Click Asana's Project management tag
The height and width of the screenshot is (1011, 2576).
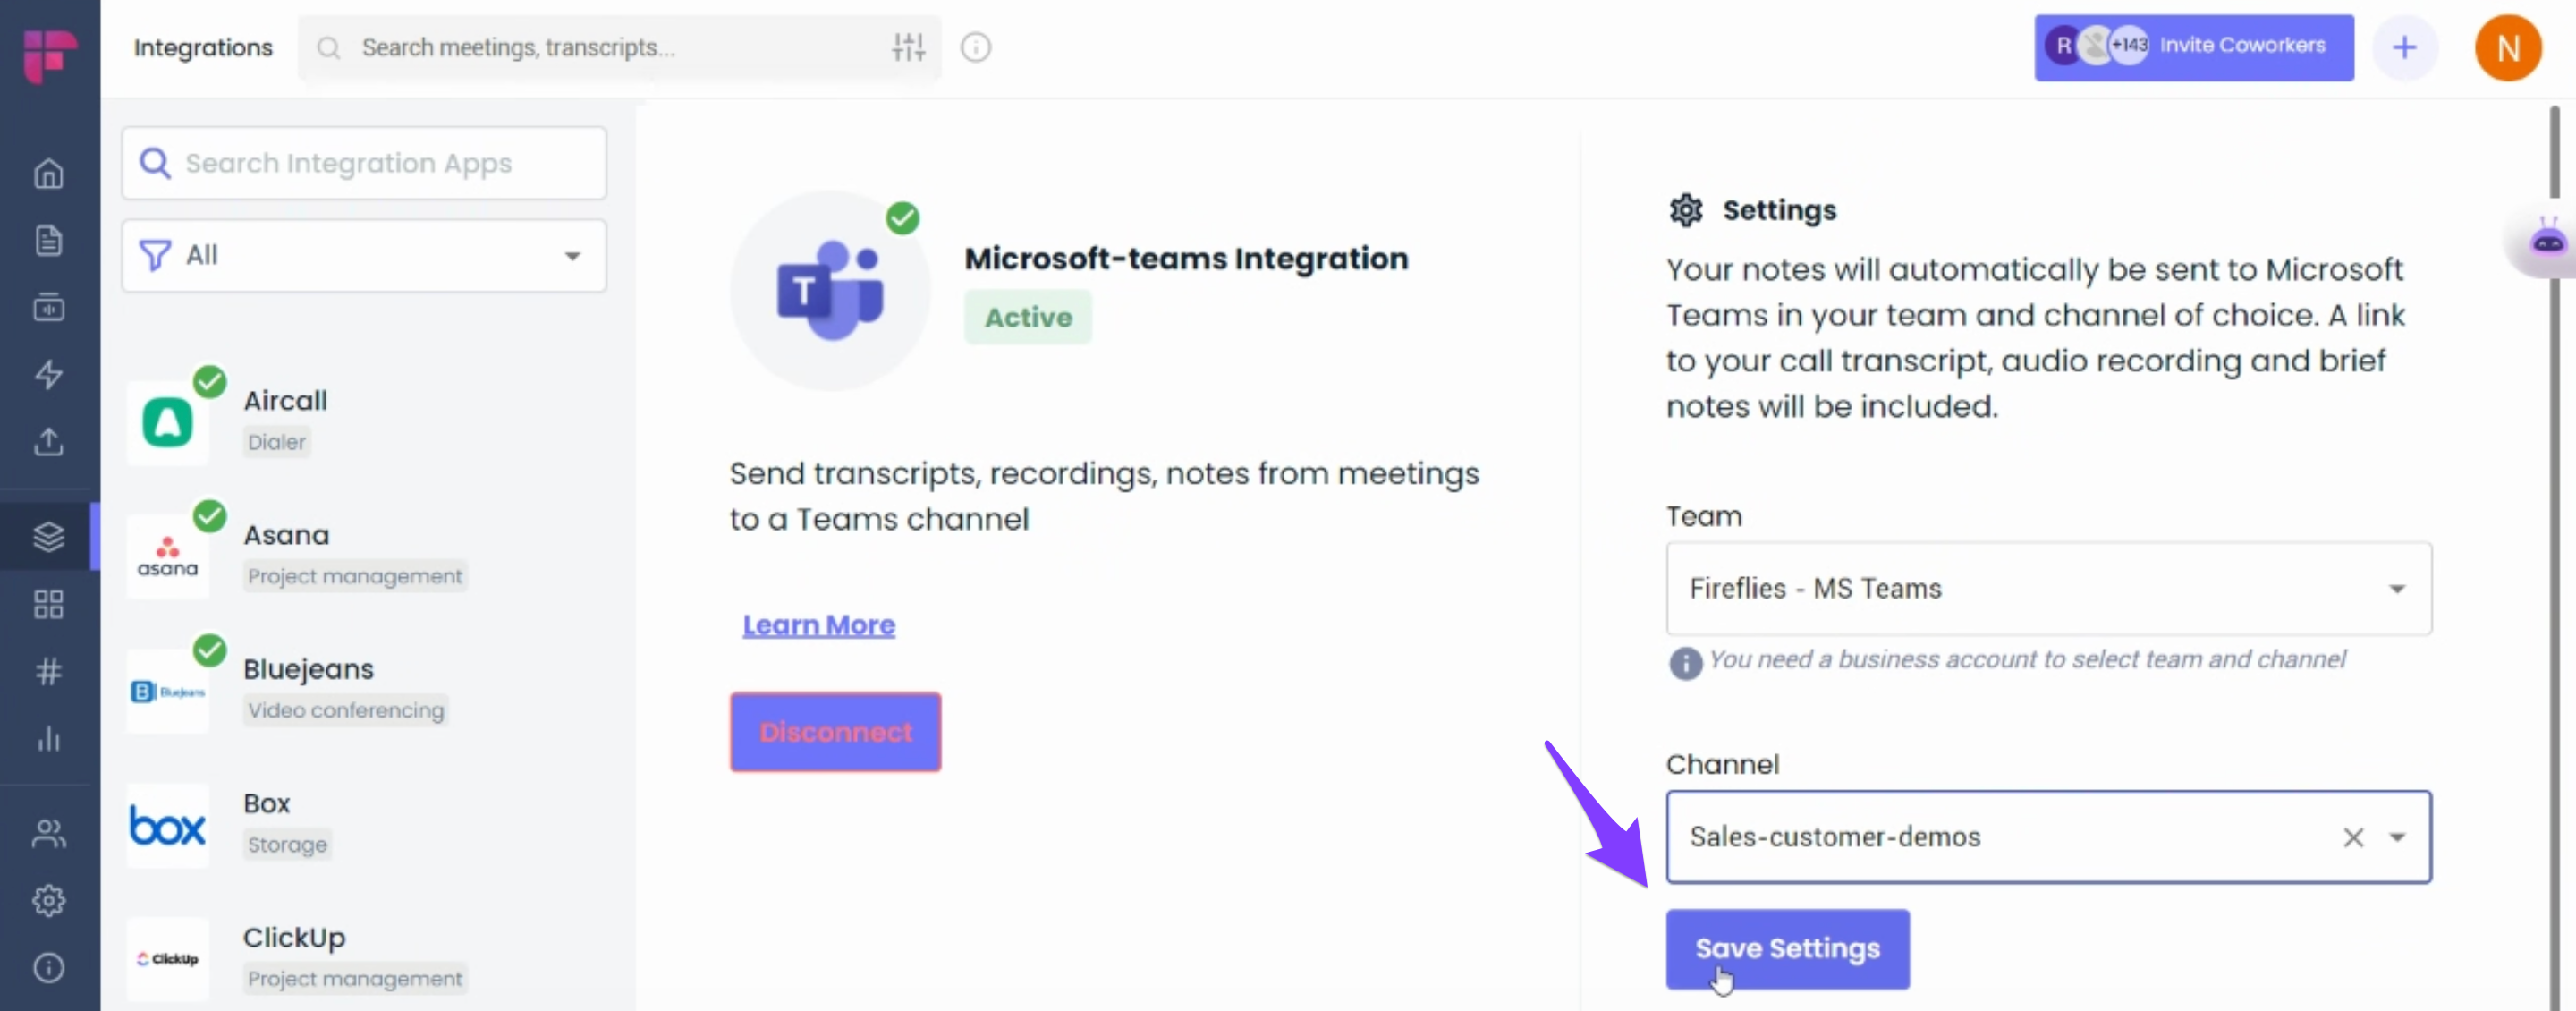355,576
